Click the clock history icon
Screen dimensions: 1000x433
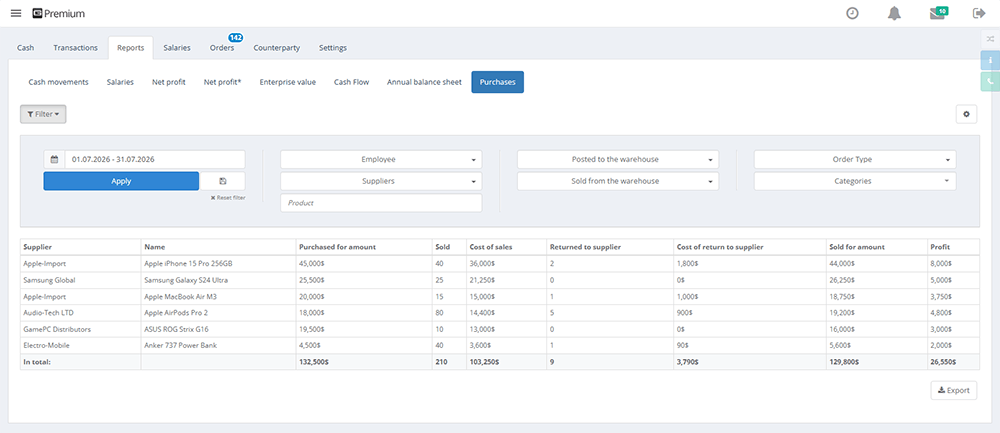(852, 13)
